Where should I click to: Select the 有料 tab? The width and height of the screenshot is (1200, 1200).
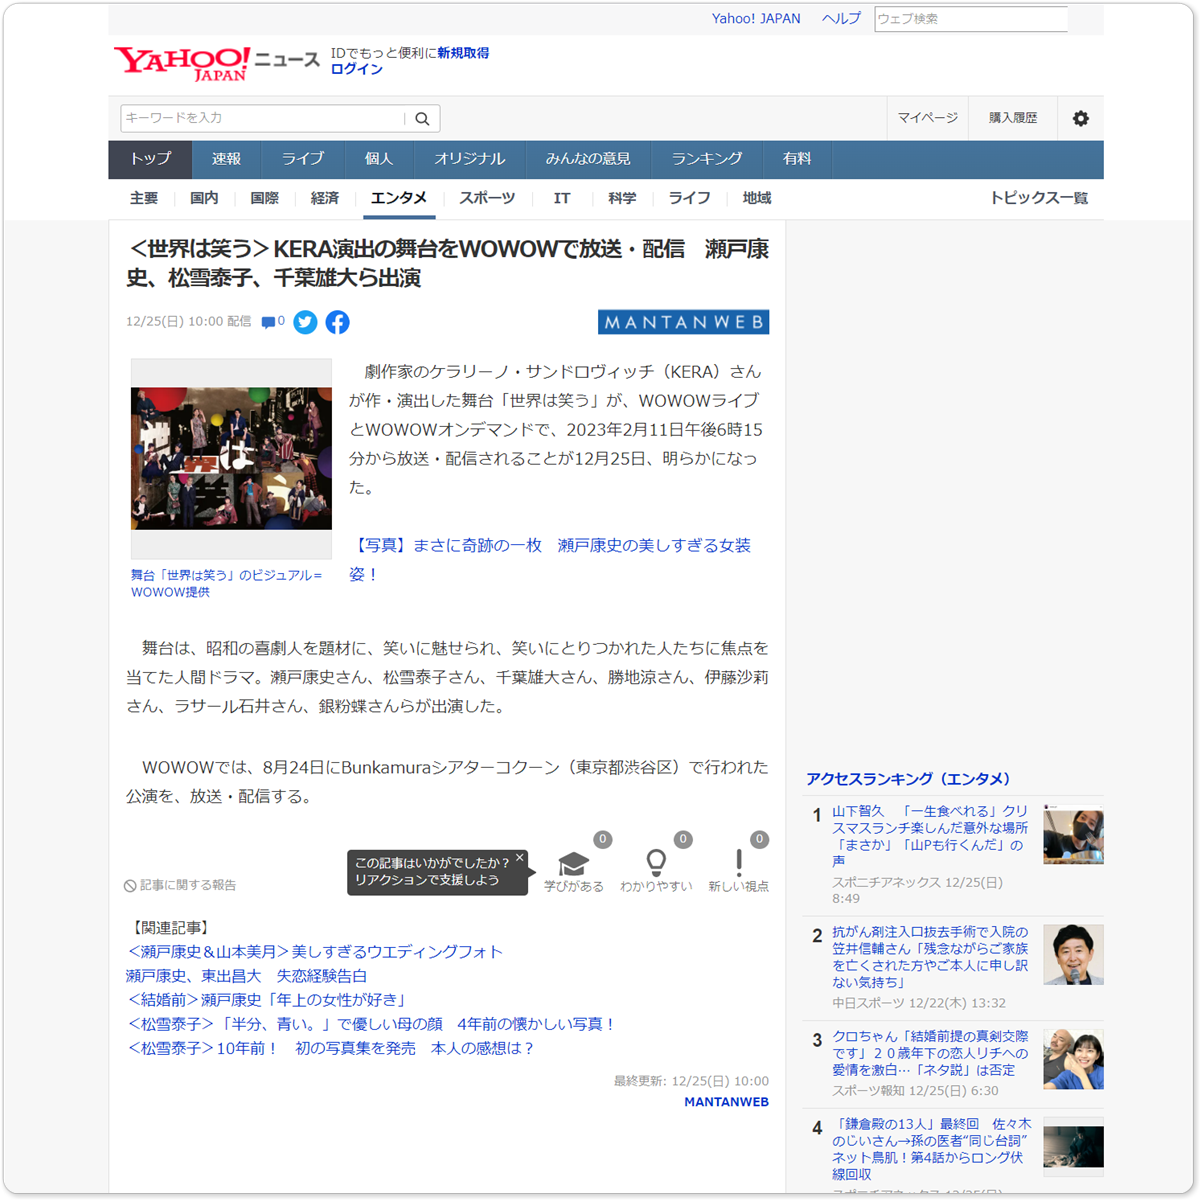[797, 159]
